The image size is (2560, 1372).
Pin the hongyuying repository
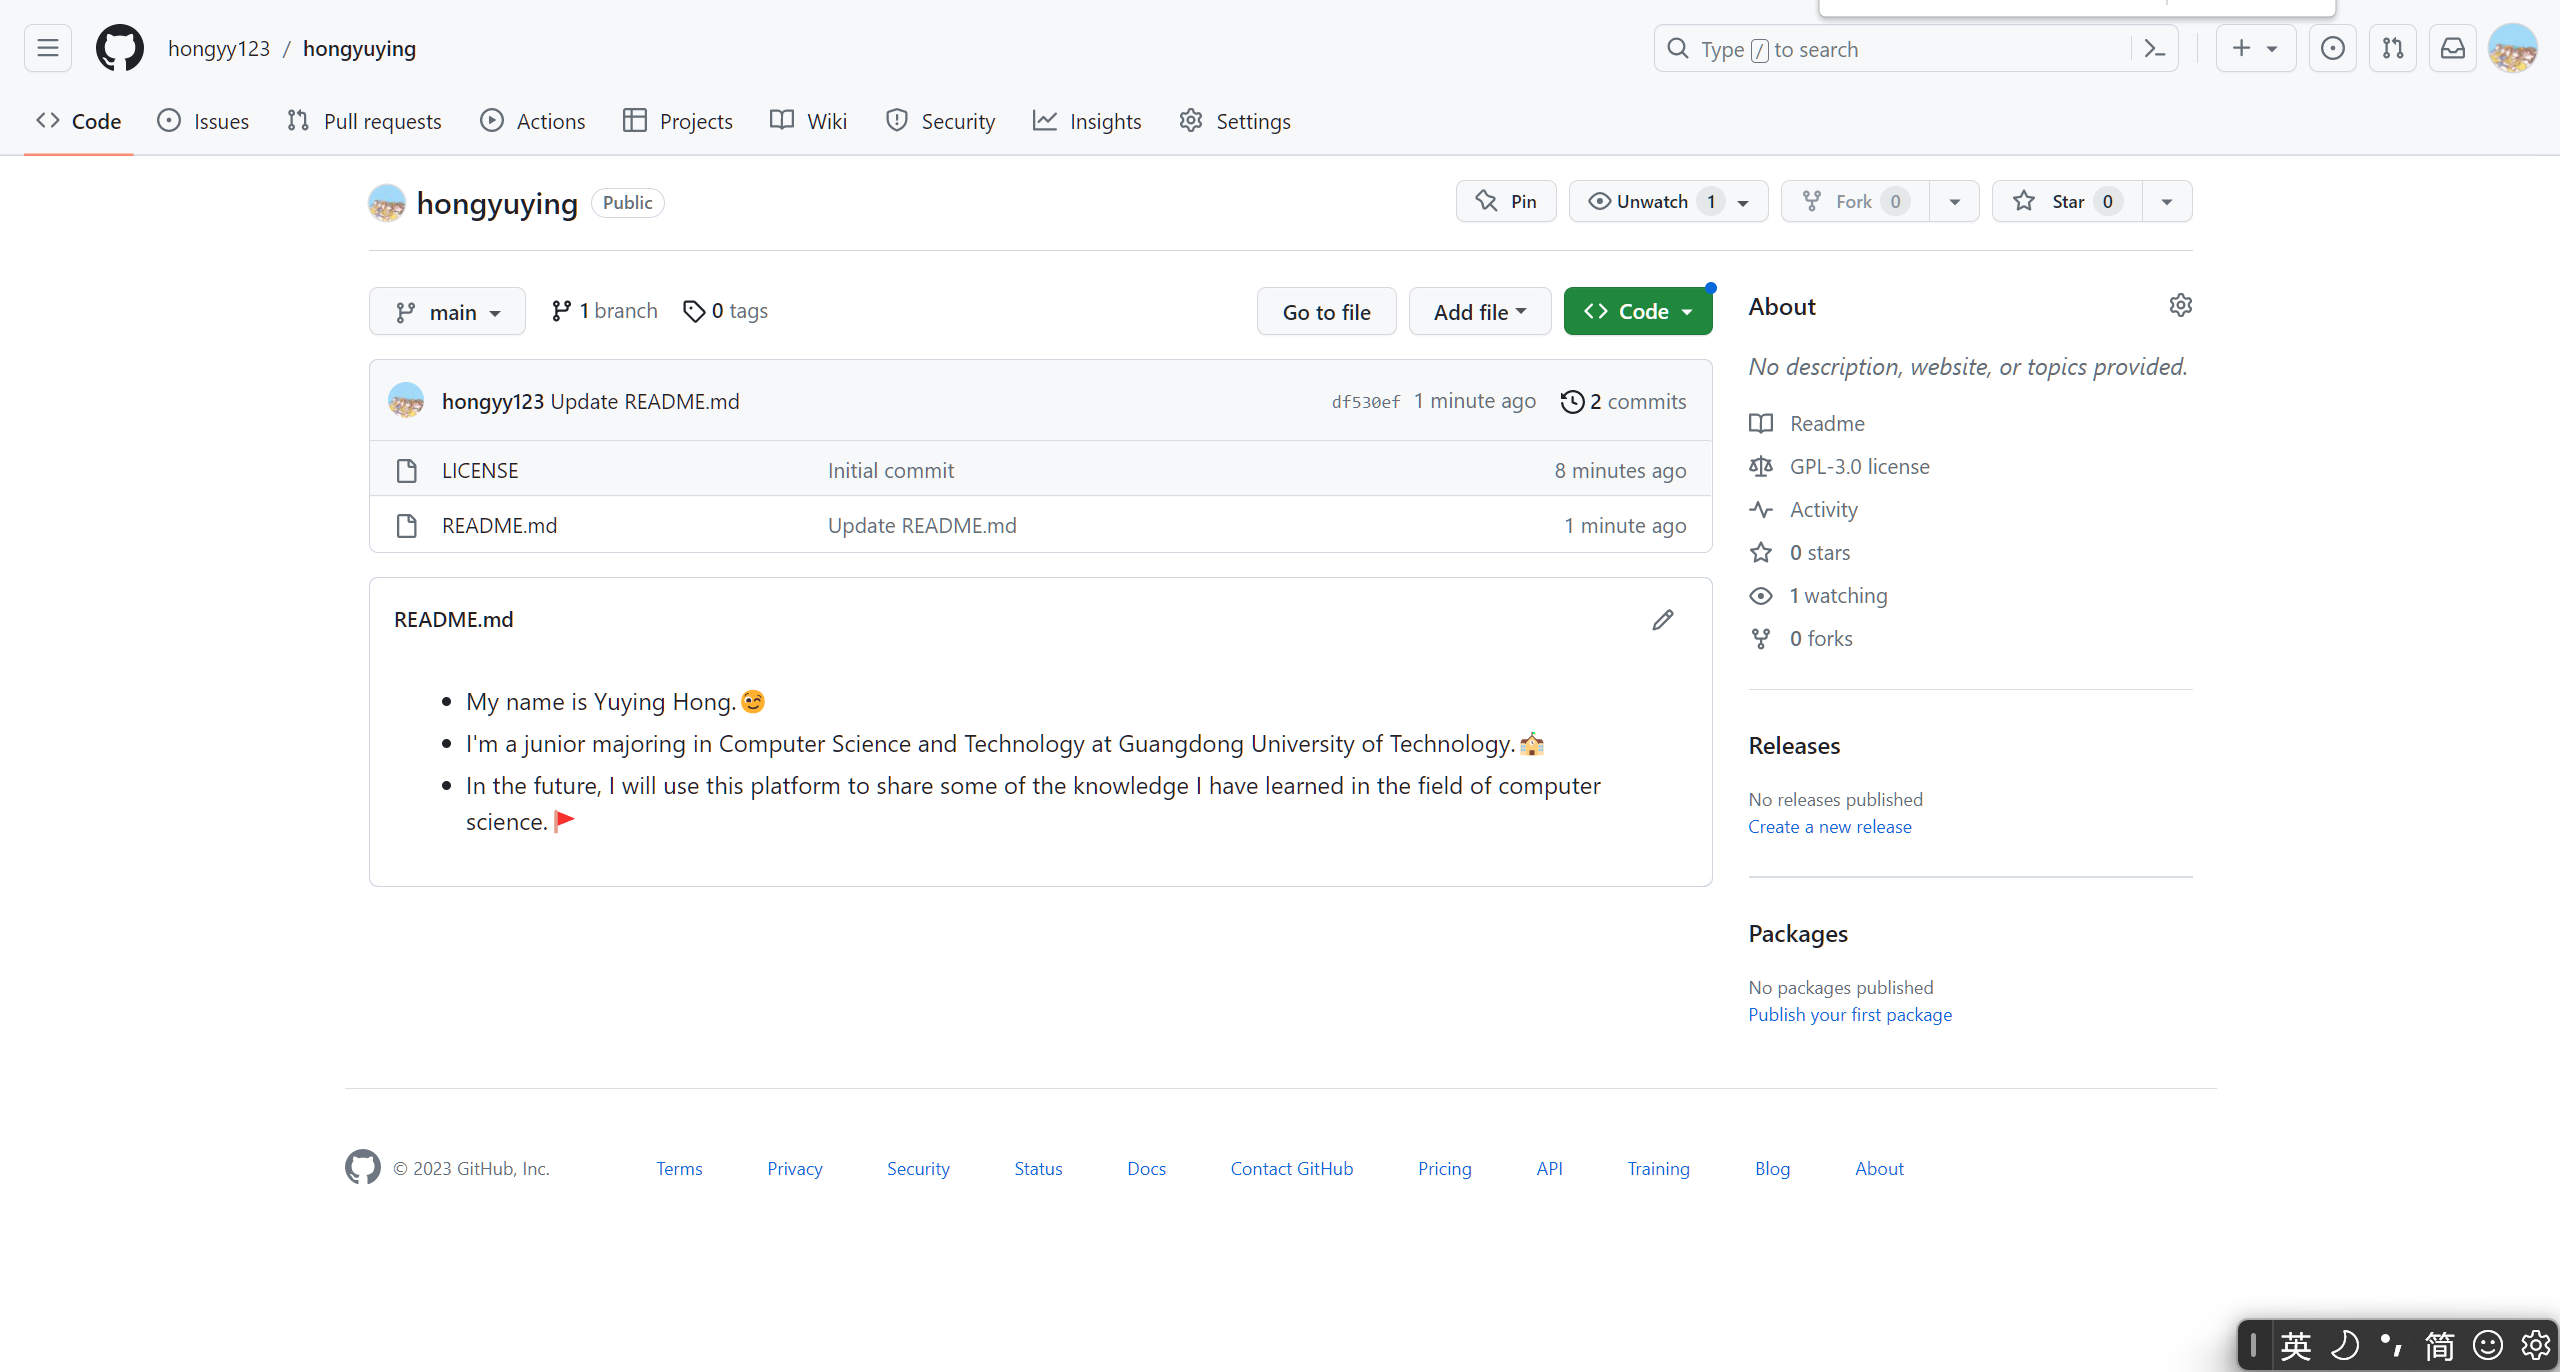(1506, 201)
